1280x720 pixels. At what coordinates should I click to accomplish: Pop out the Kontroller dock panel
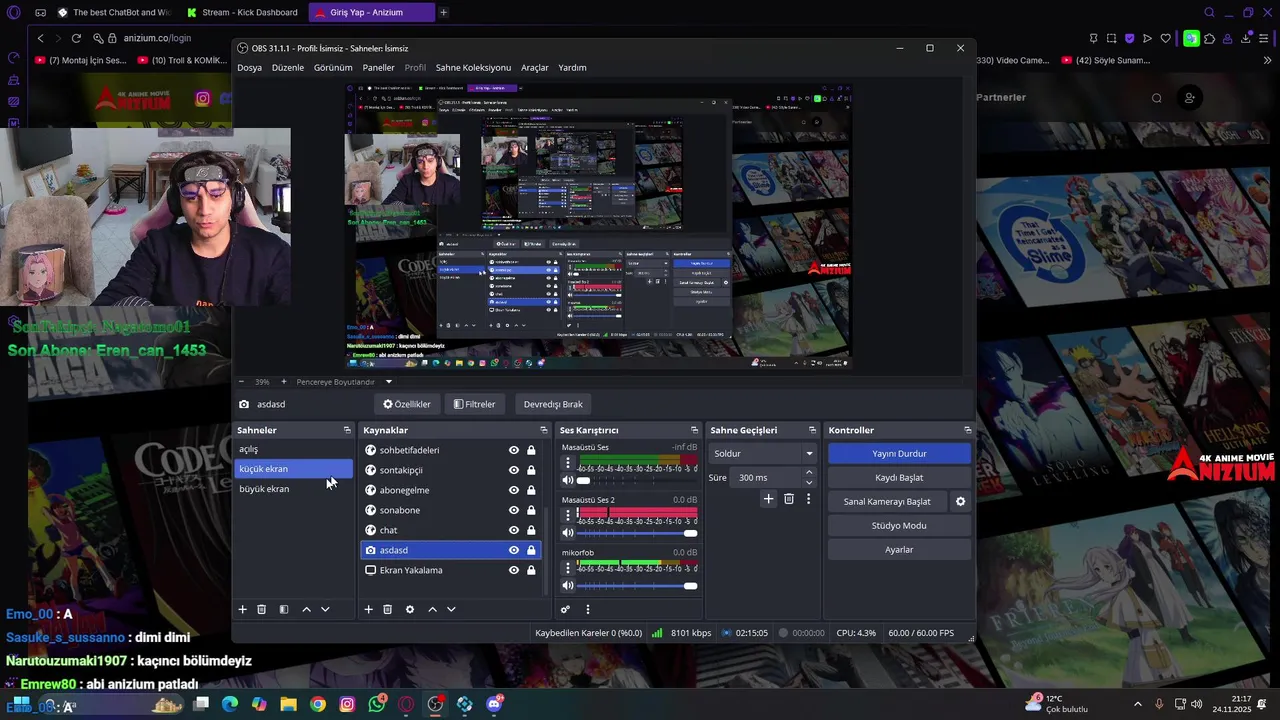(967, 430)
